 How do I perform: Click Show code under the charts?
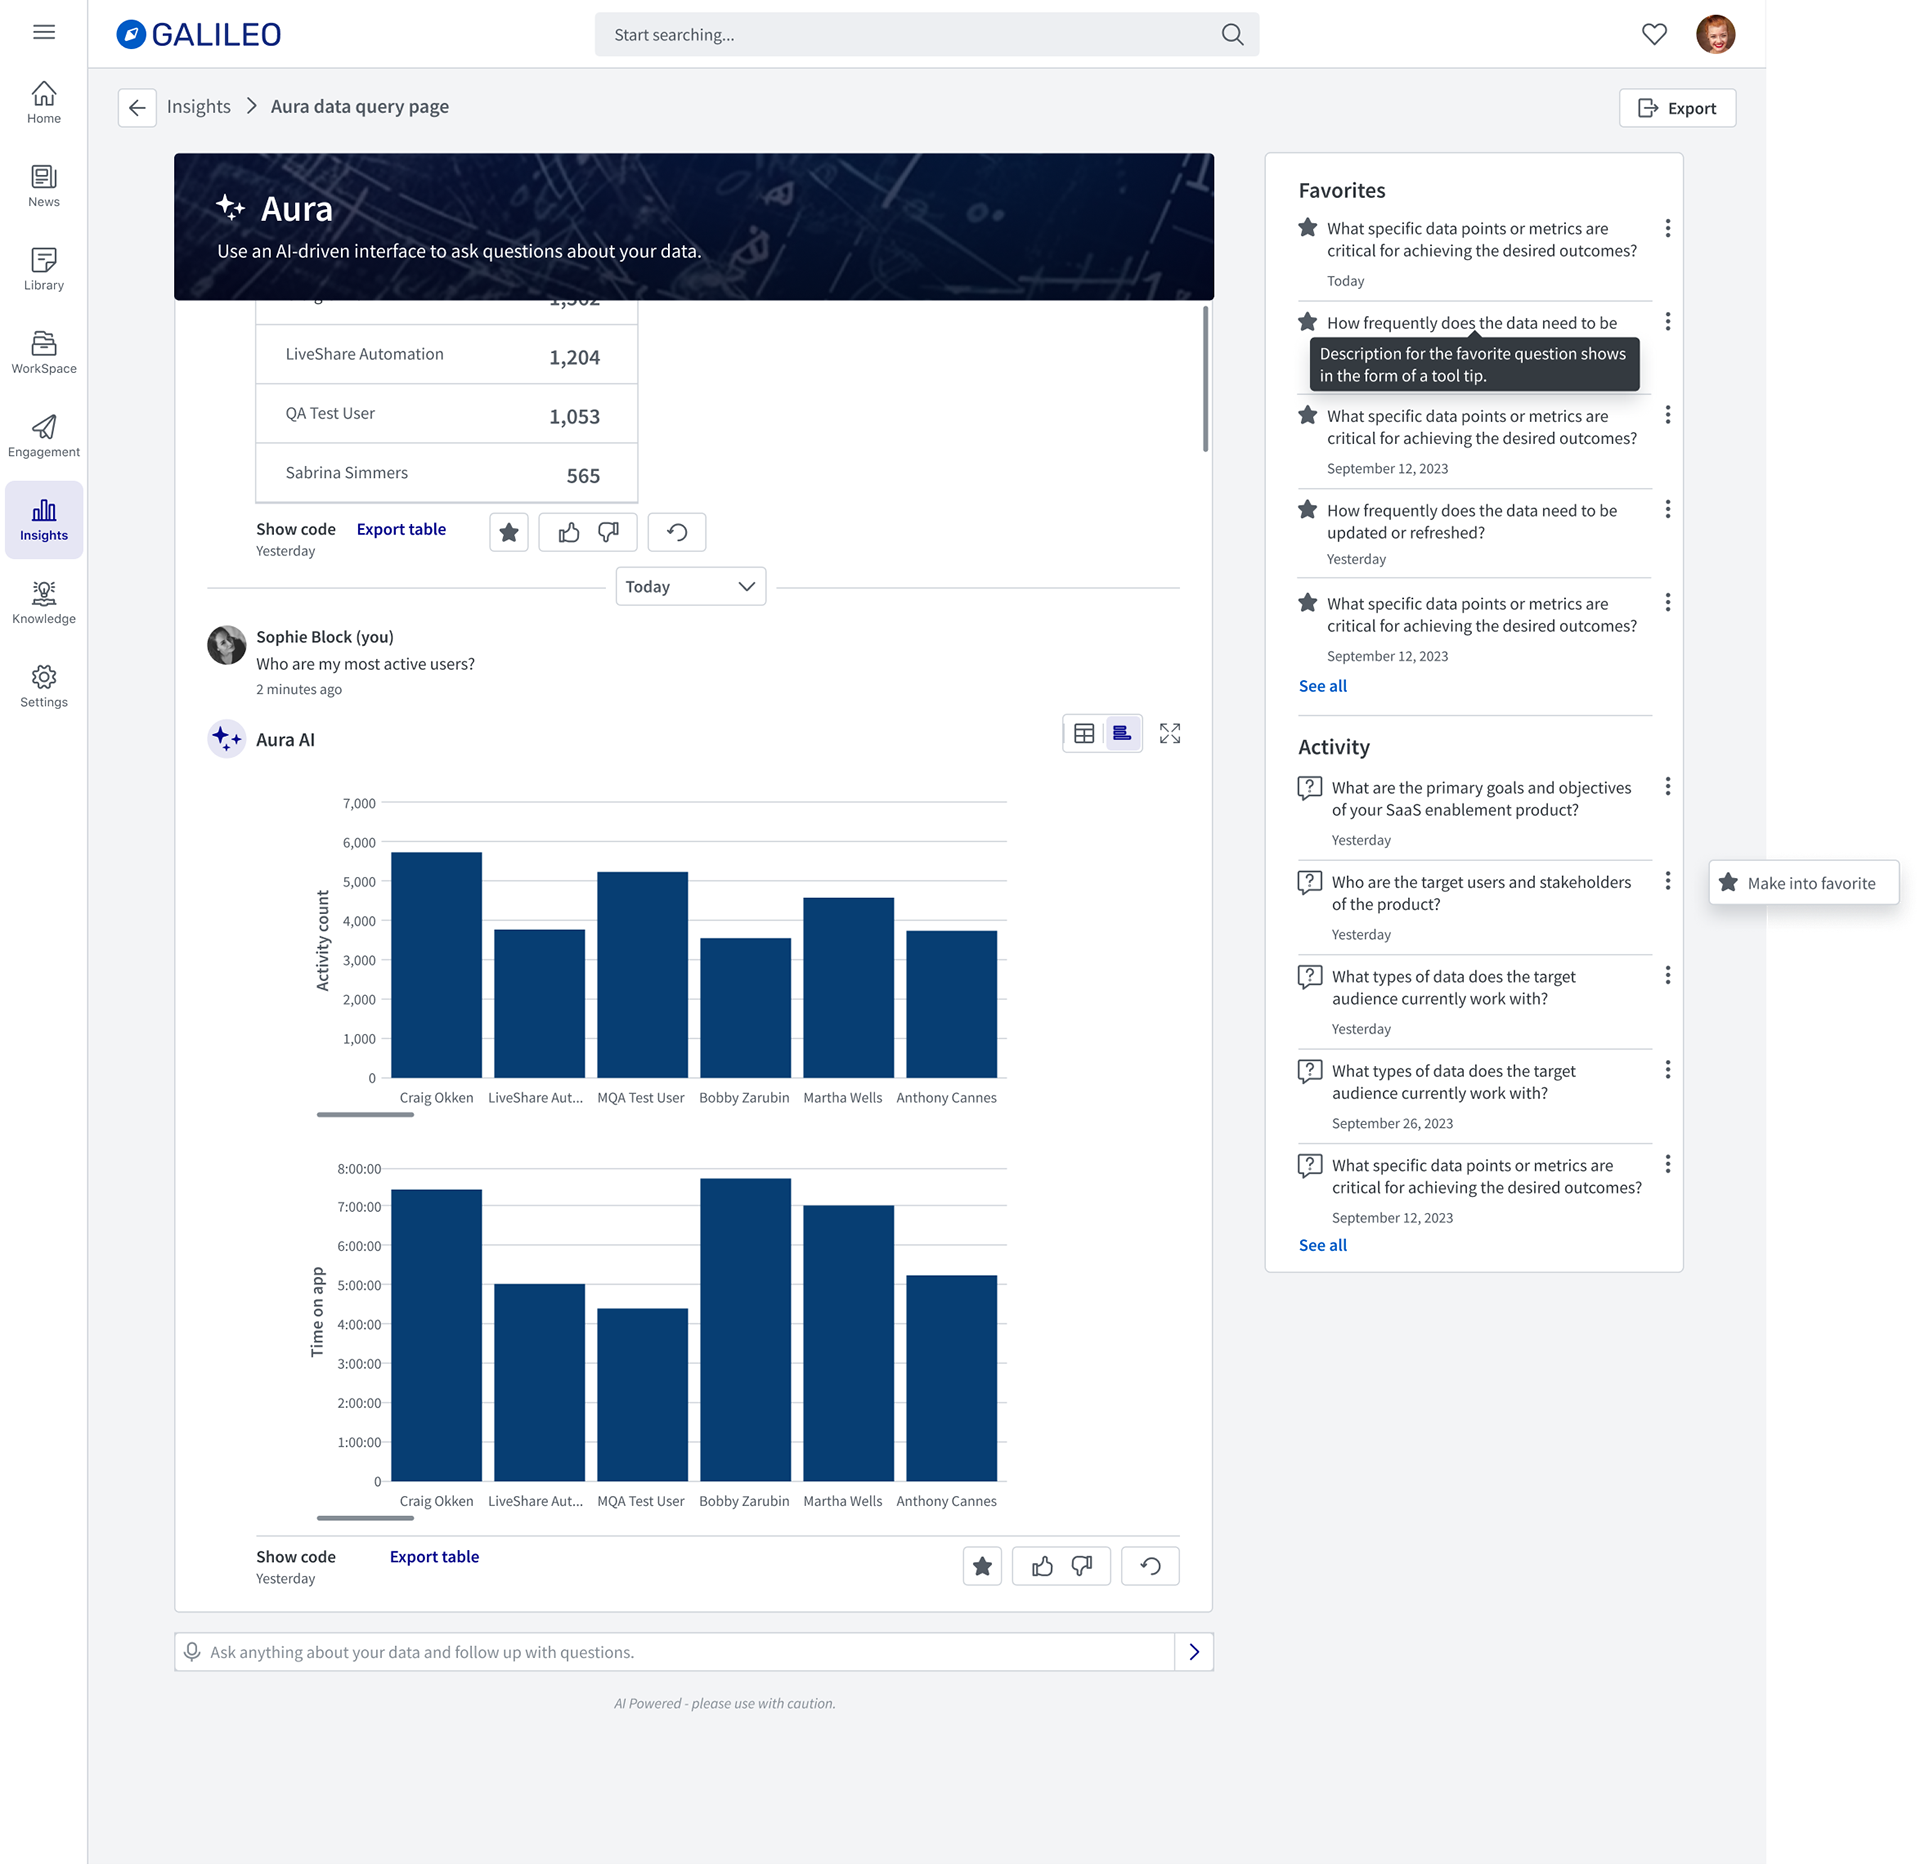tap(296, 1556)
